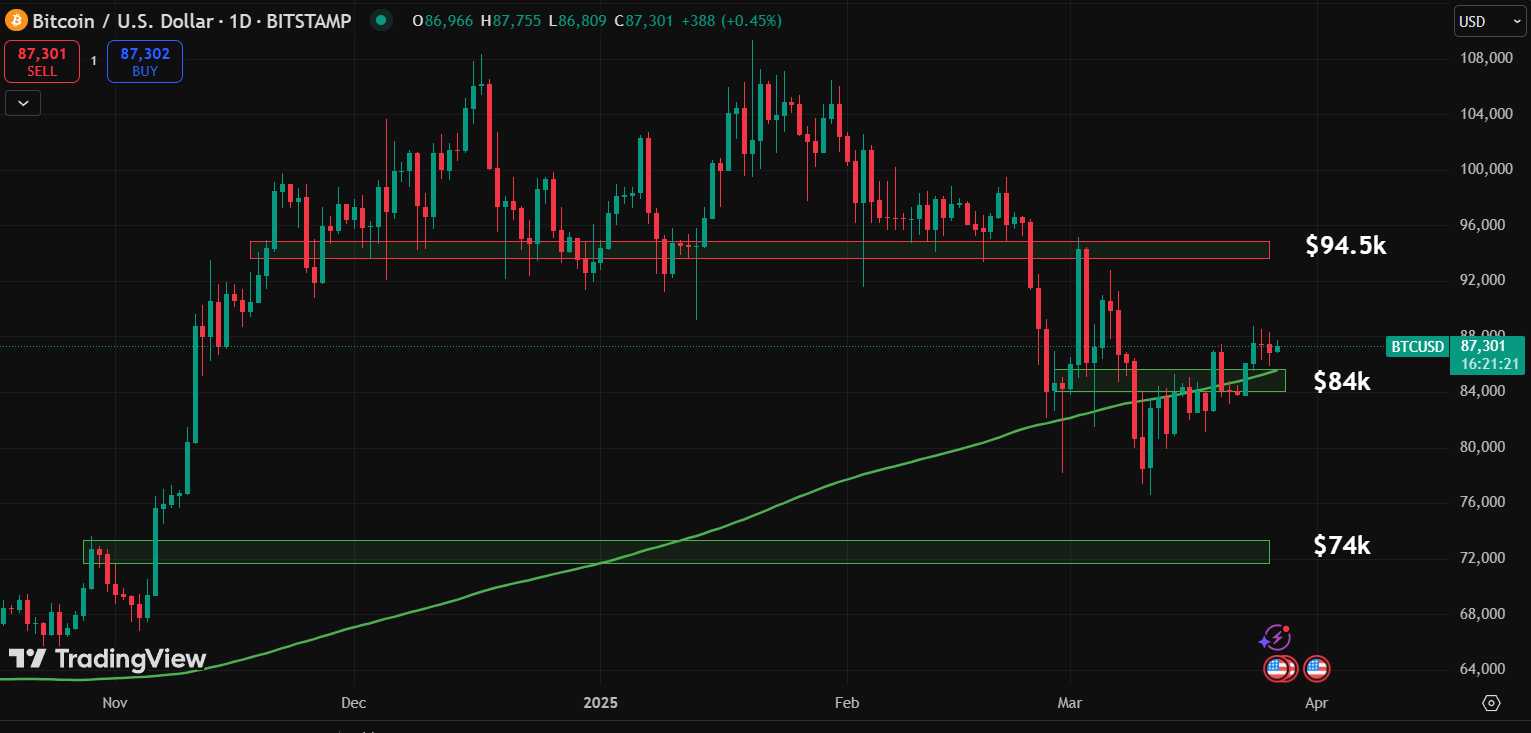
Task: Click 100,000 on the price axis
Action: [1486, 169]
